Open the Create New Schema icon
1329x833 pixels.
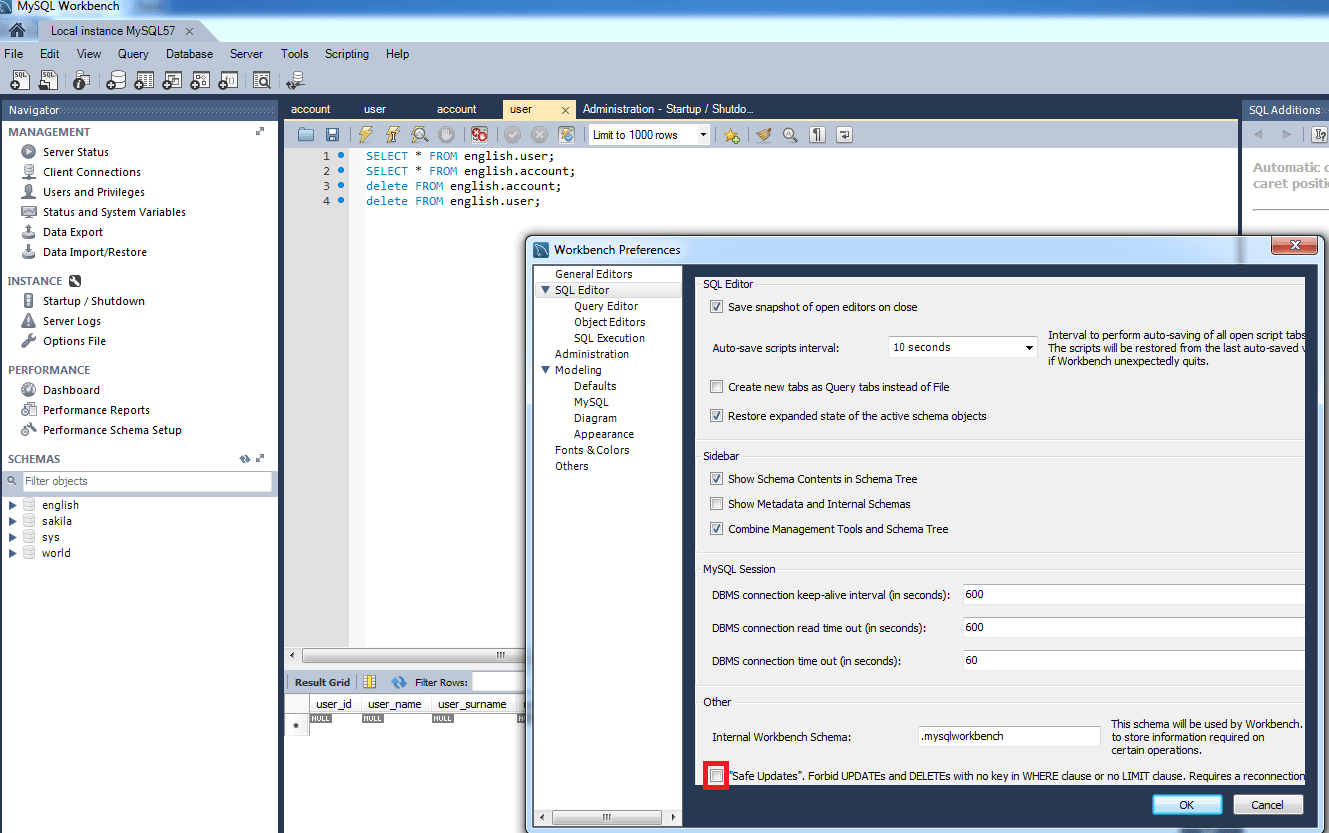(x=117, y=80)
